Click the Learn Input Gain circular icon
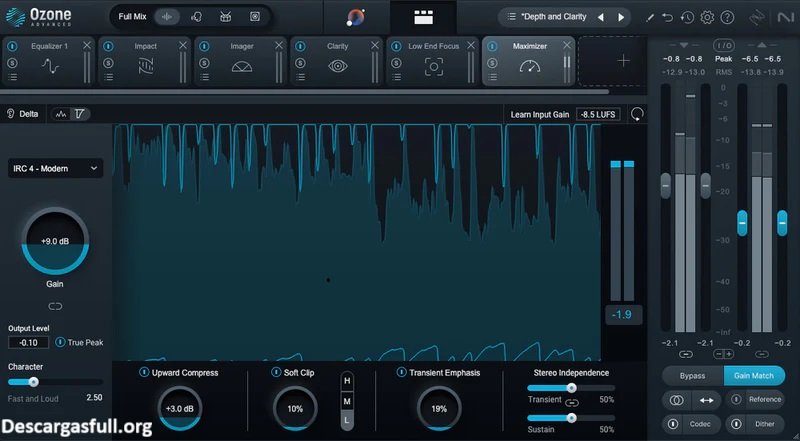Image resolution: width=800 pixels, height=441 pixels. [x=637, y=114]
